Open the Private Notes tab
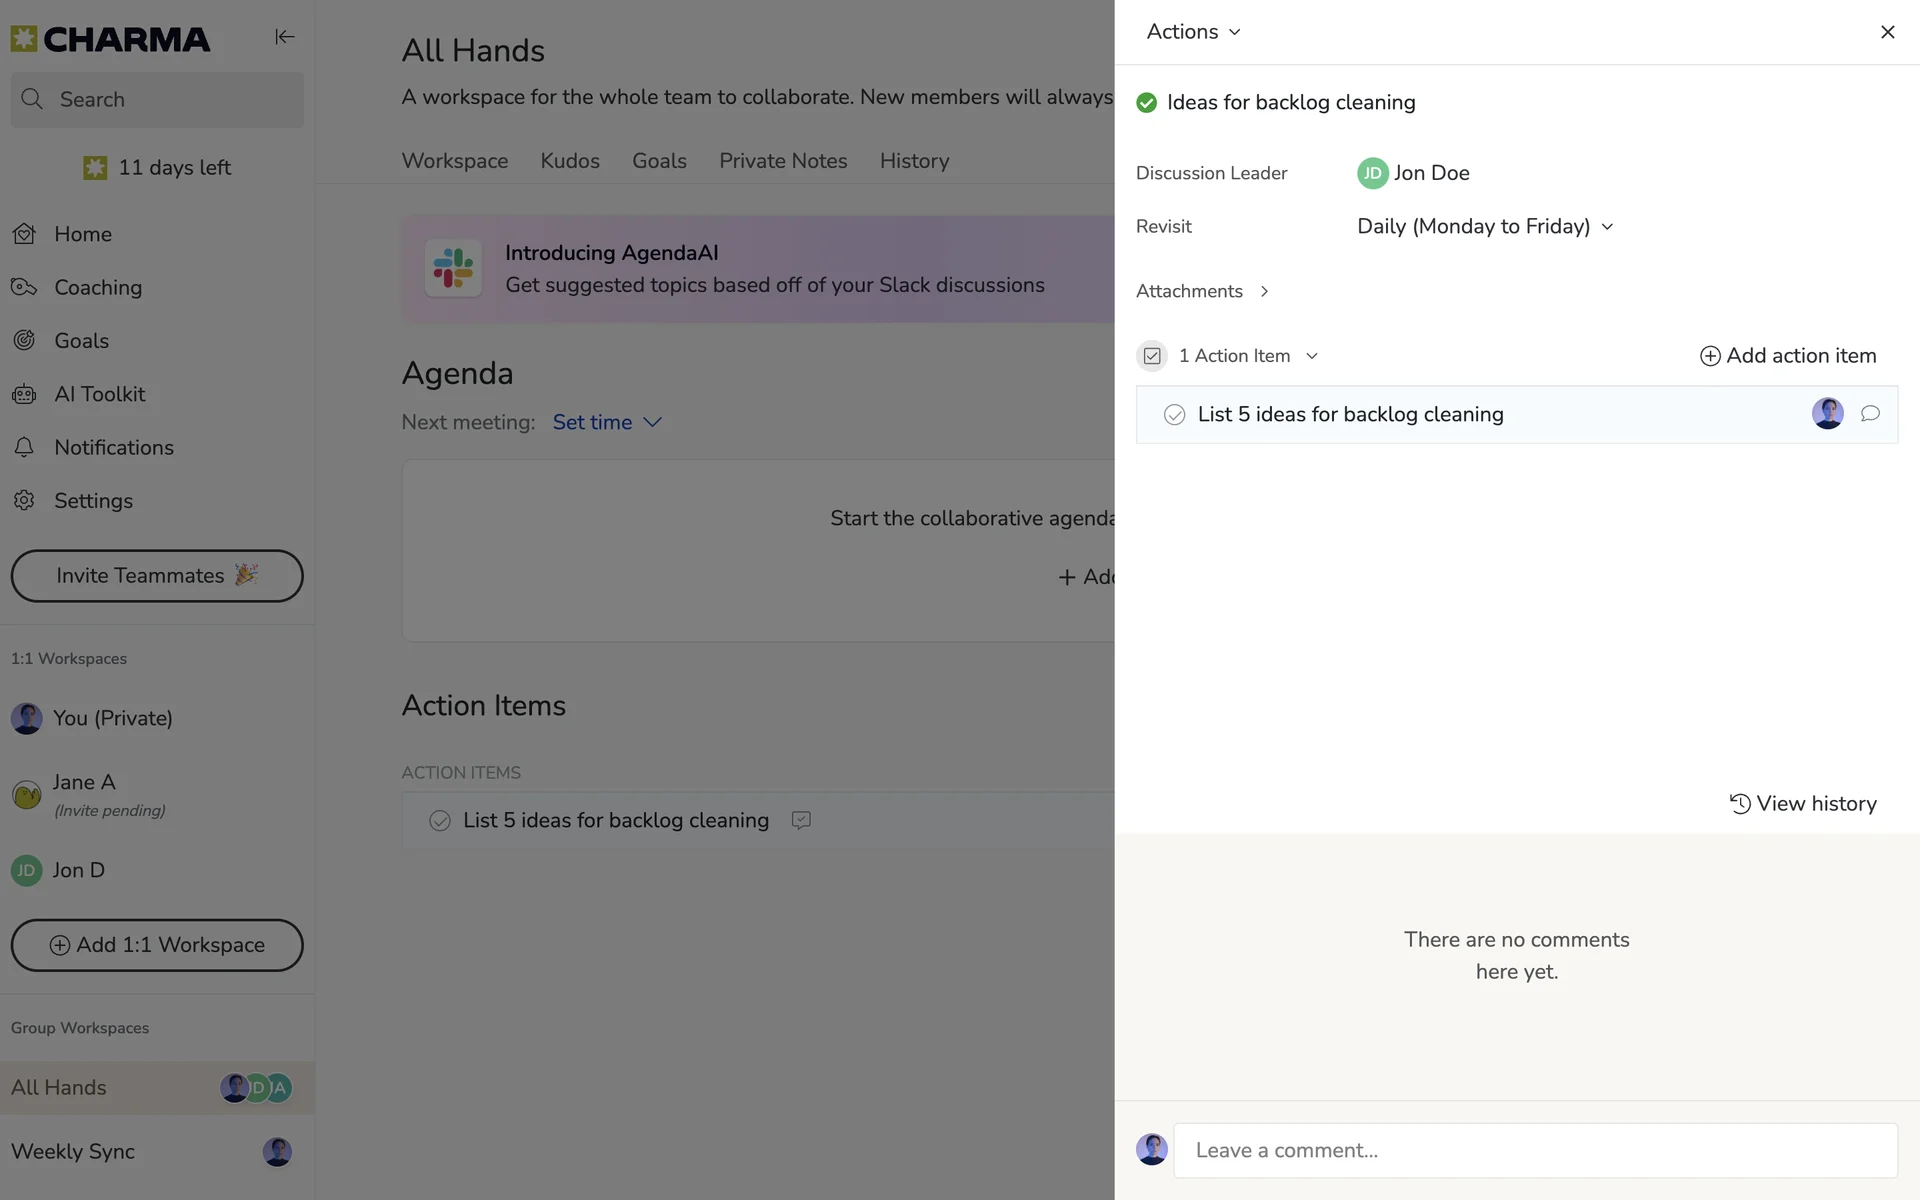This screenshot has width=1920, height=1200. click(x=782, y=161)
